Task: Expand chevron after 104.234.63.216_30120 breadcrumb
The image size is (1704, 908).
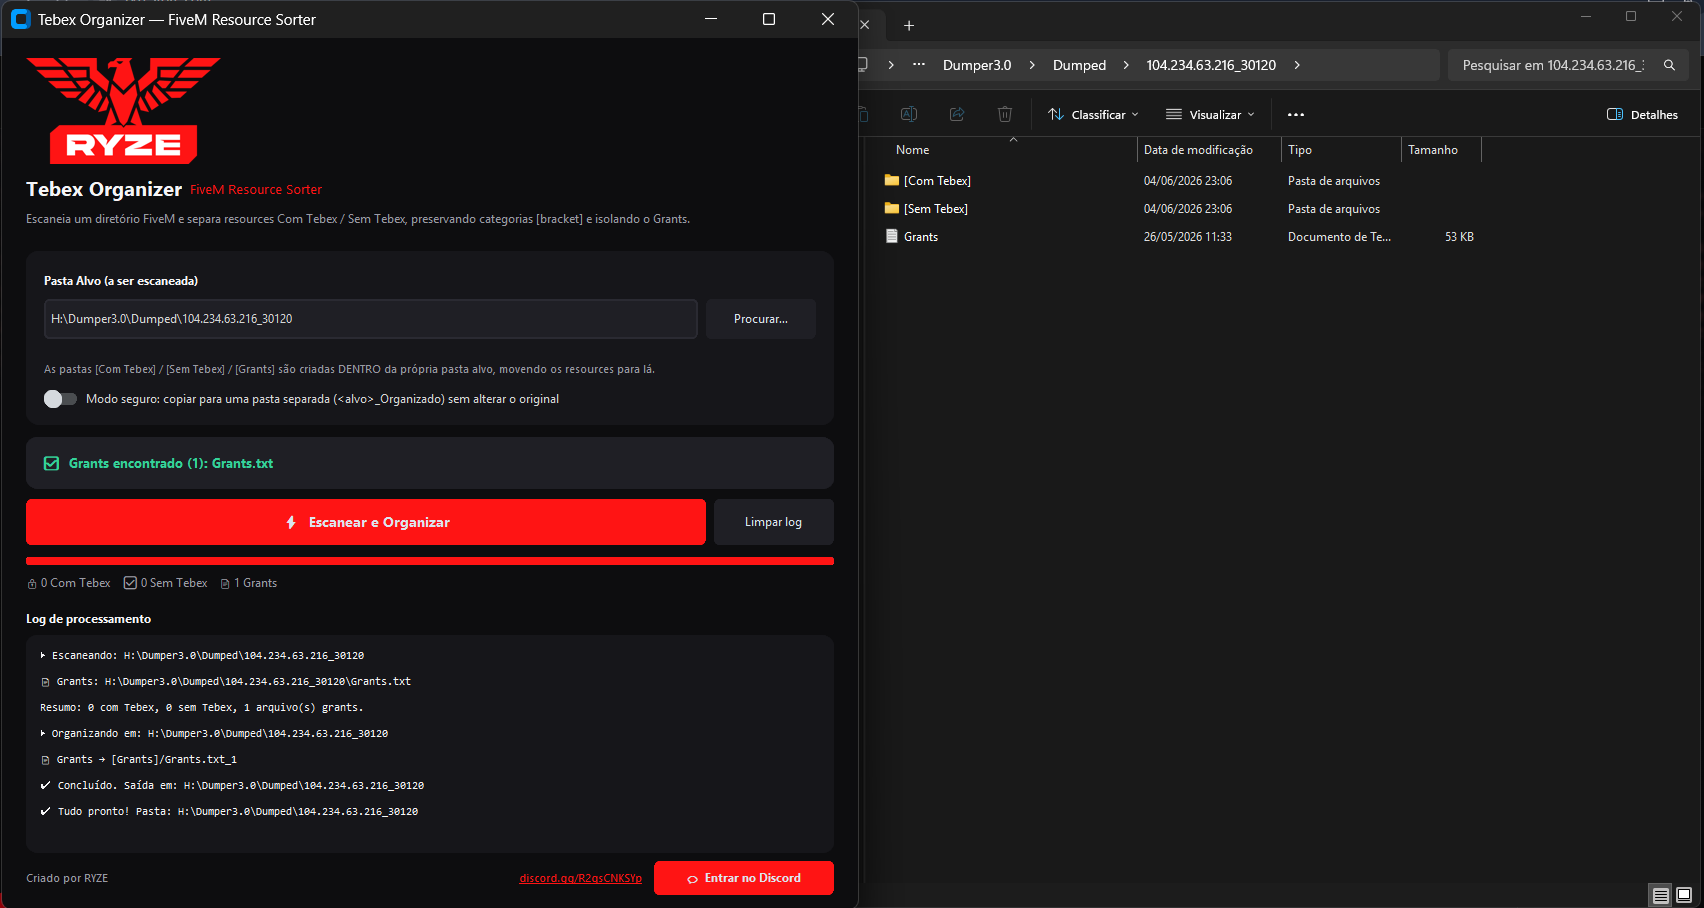Action: 1297,65
